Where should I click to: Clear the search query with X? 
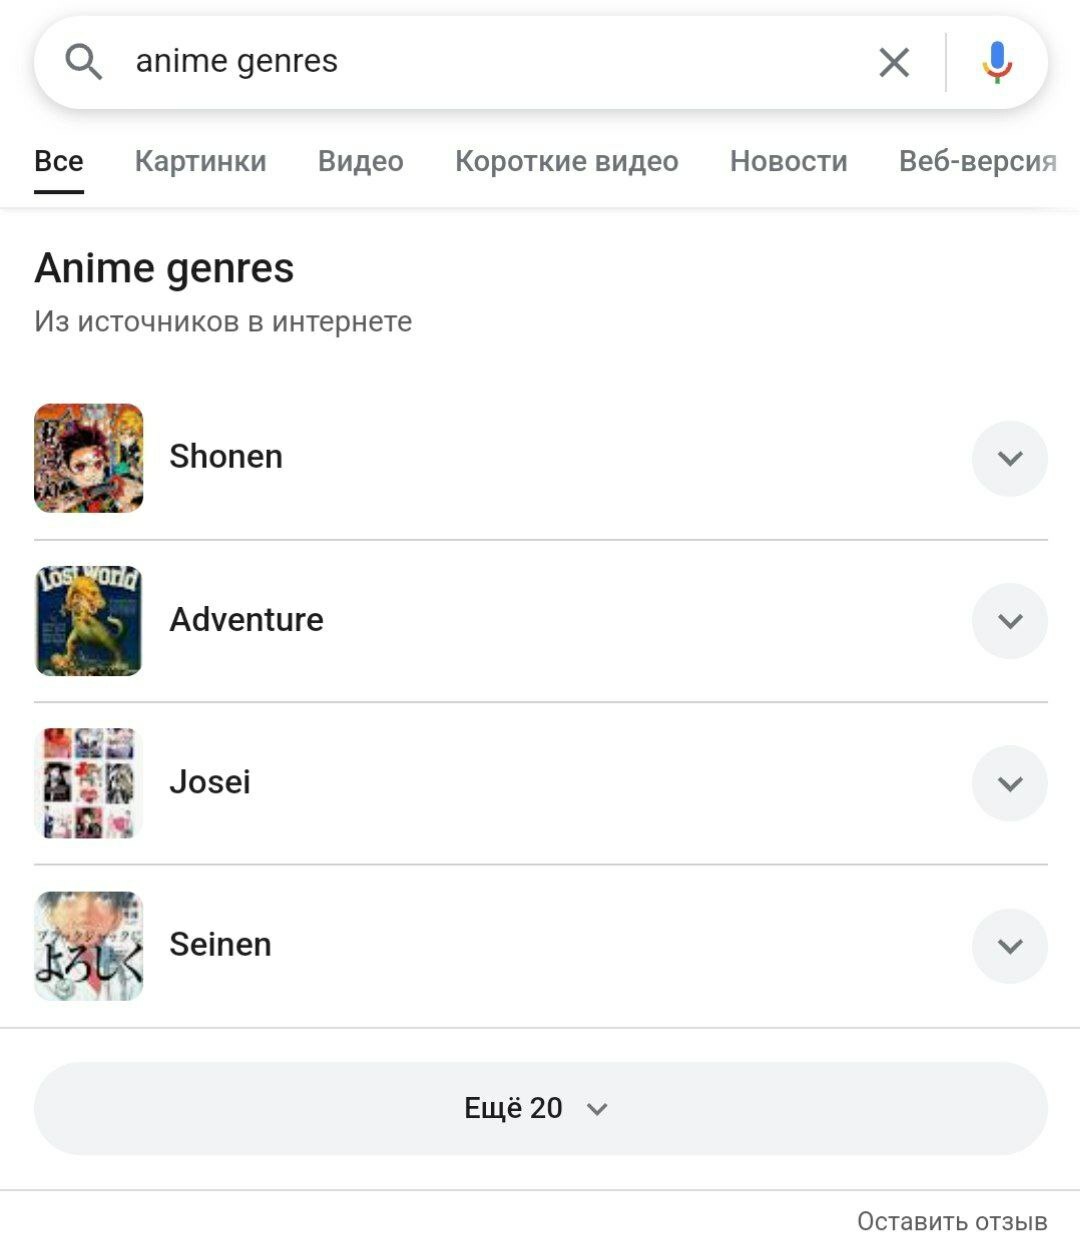tap(894, 62)
